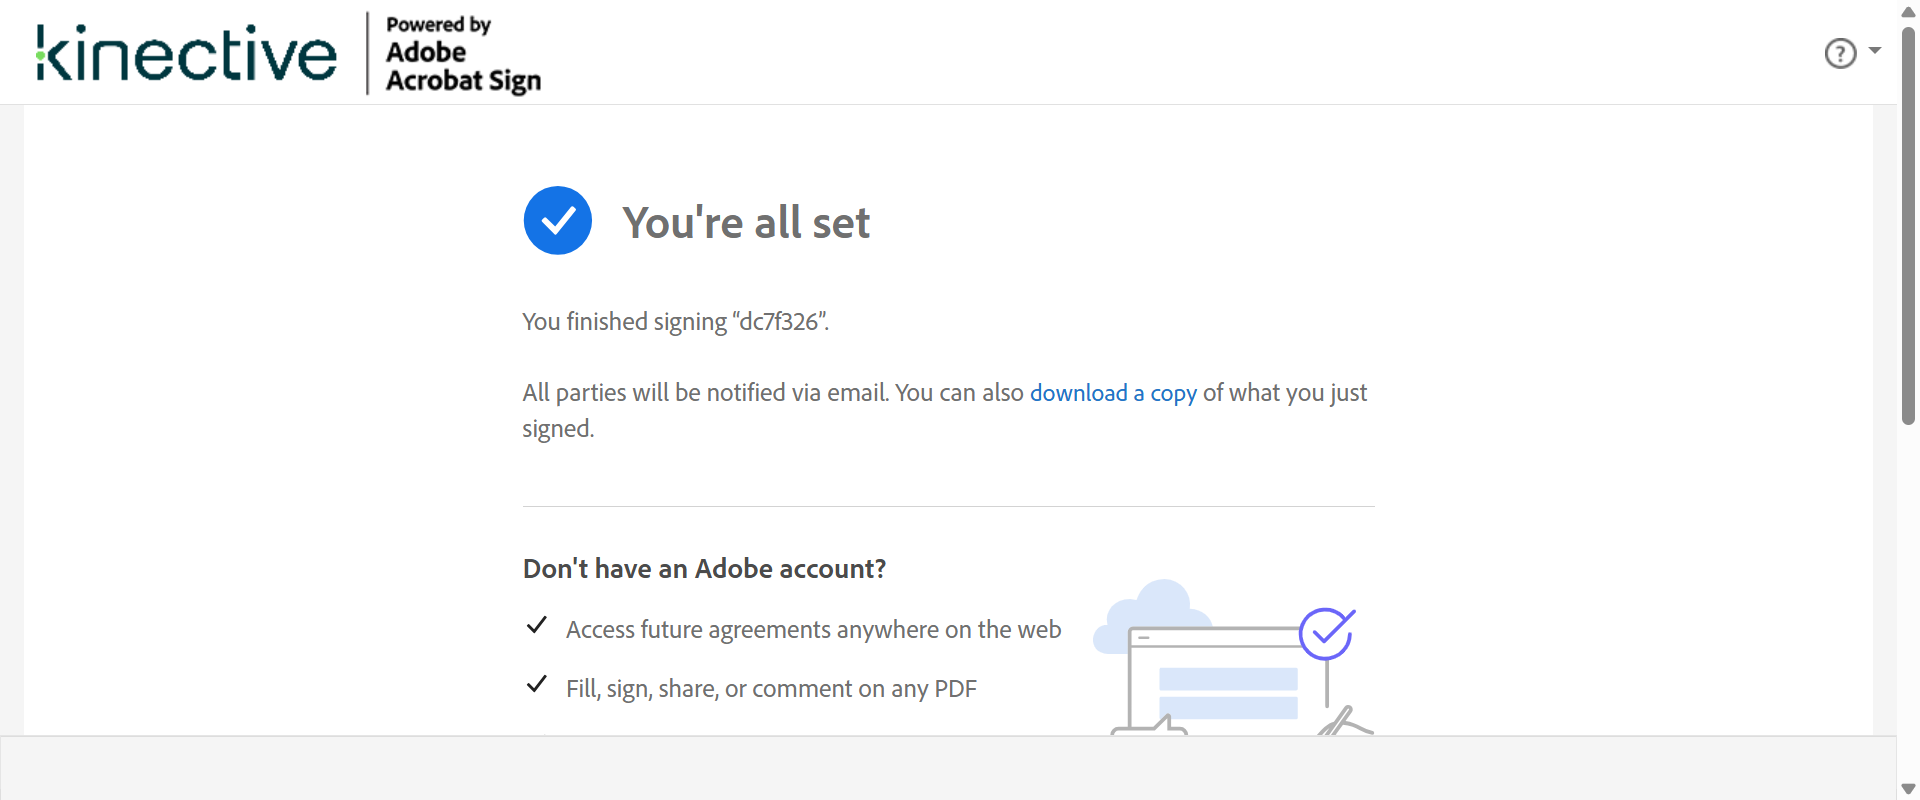Click the kinective logo
This screenshot has width=1920, height=800.
[x=187, y=53]
